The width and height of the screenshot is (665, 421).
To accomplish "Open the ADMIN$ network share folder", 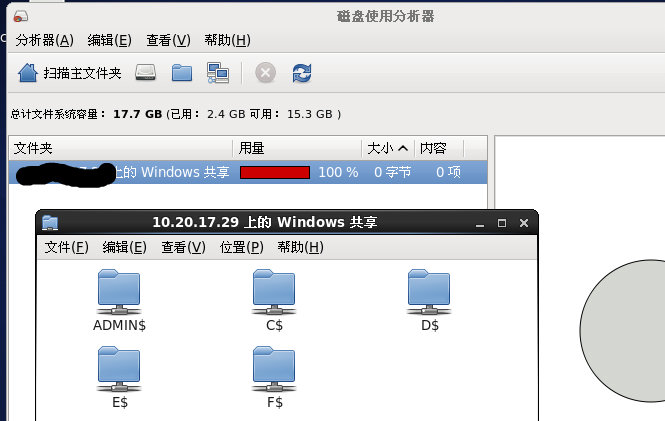I will pos(119,301).
